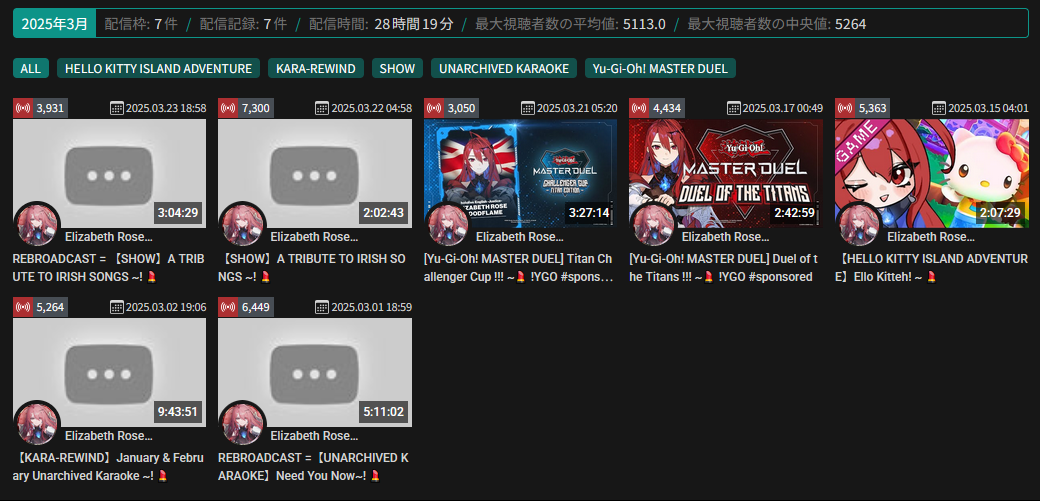Open Ello Kitteh stream title
This screenshot has width=1040, height=501.
click(x=931, y=267)
